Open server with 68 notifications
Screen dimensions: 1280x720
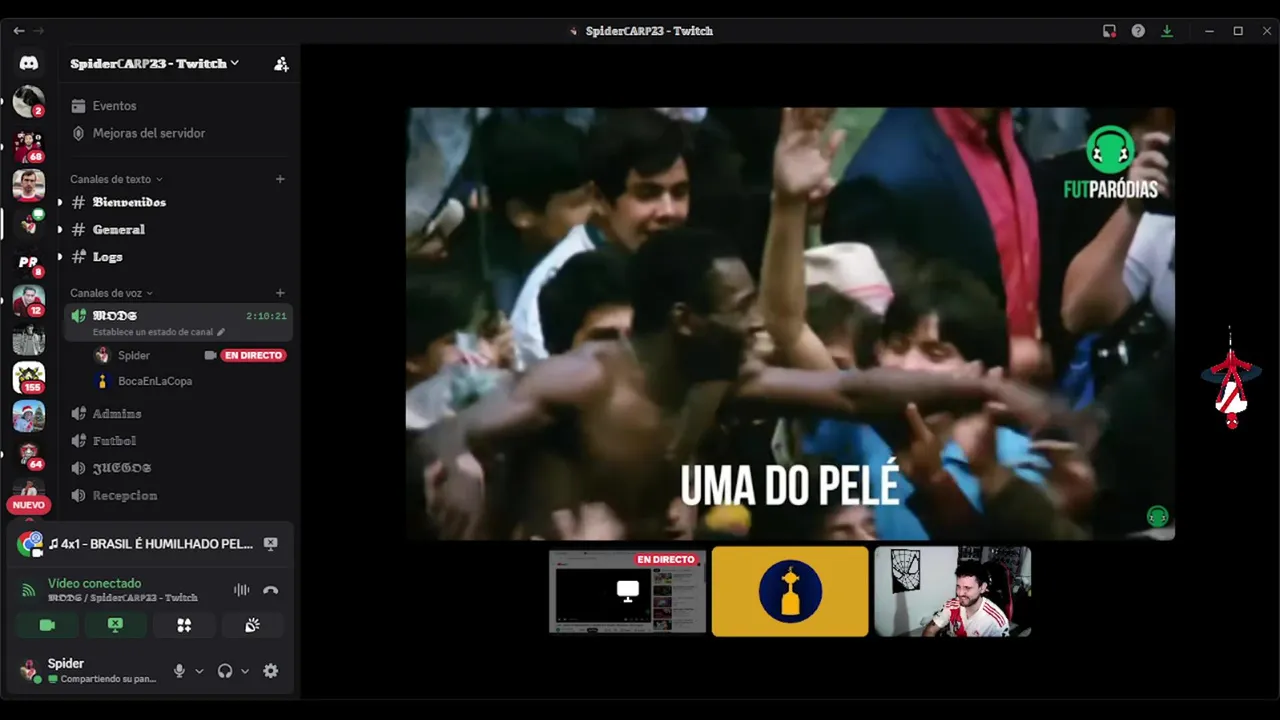(29, 146)
